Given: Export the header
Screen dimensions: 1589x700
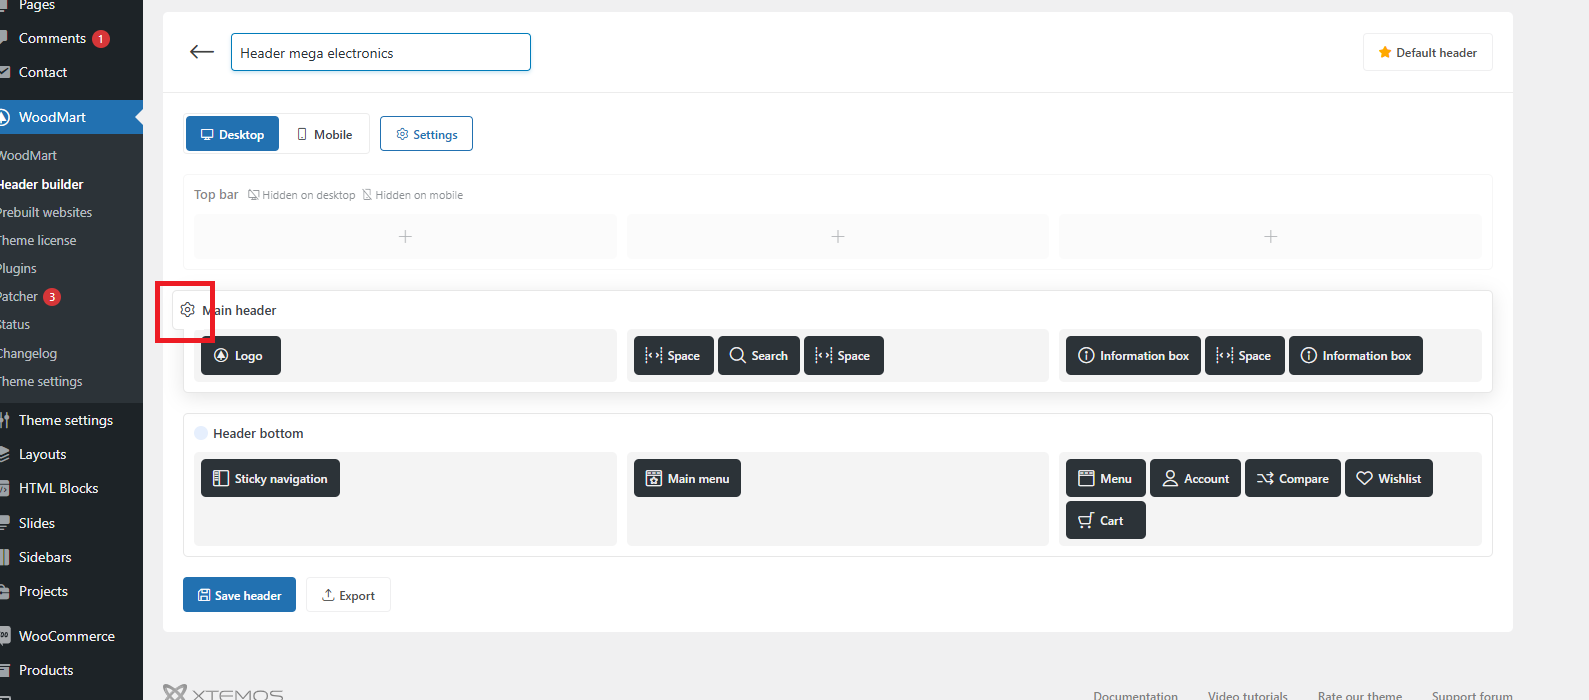Looking at the screenshot, I should pos(348,595).
